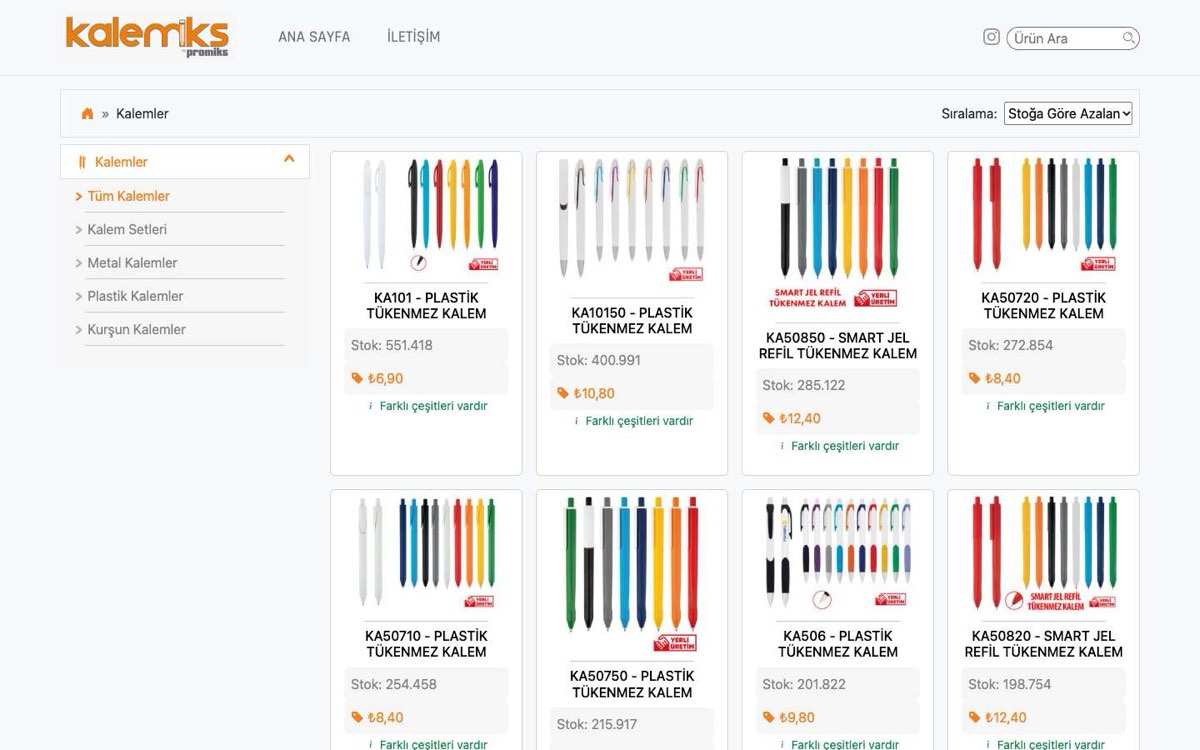
Task: Open KA50710 - Plastik Tükenmez Kalem title
Action: click(426, 644)
